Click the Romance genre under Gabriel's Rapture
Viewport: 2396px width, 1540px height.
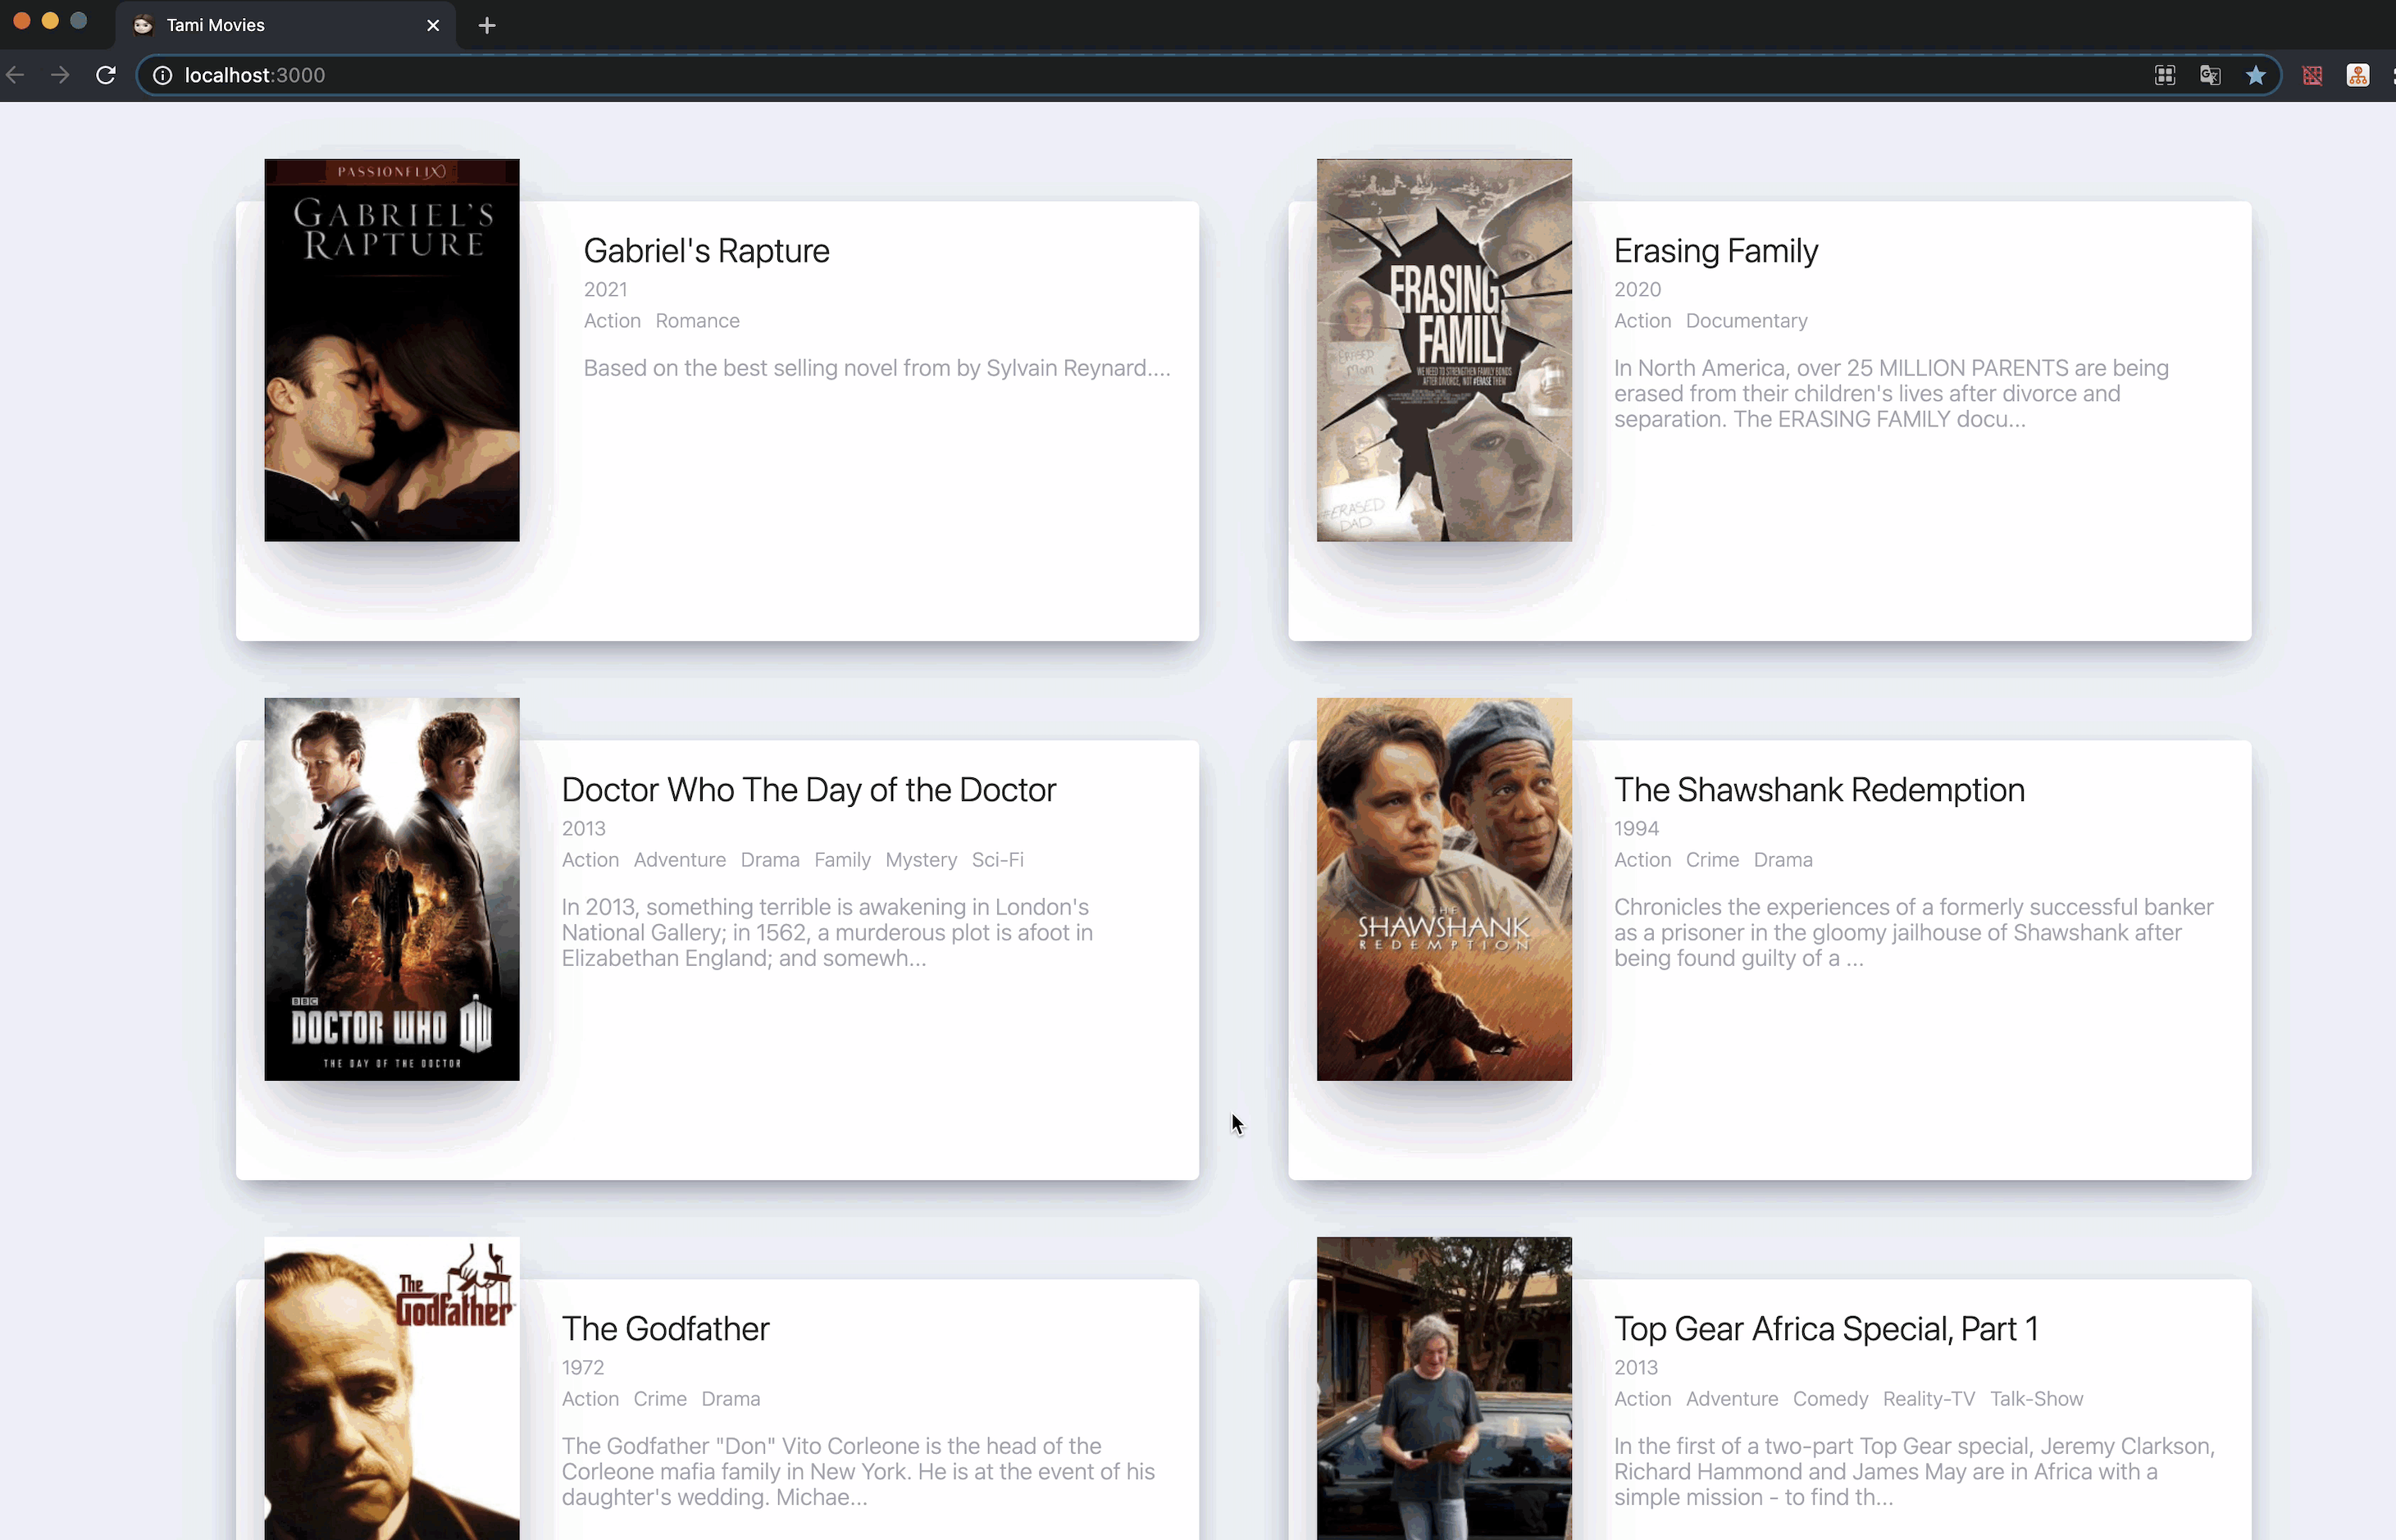pos(697,321)
